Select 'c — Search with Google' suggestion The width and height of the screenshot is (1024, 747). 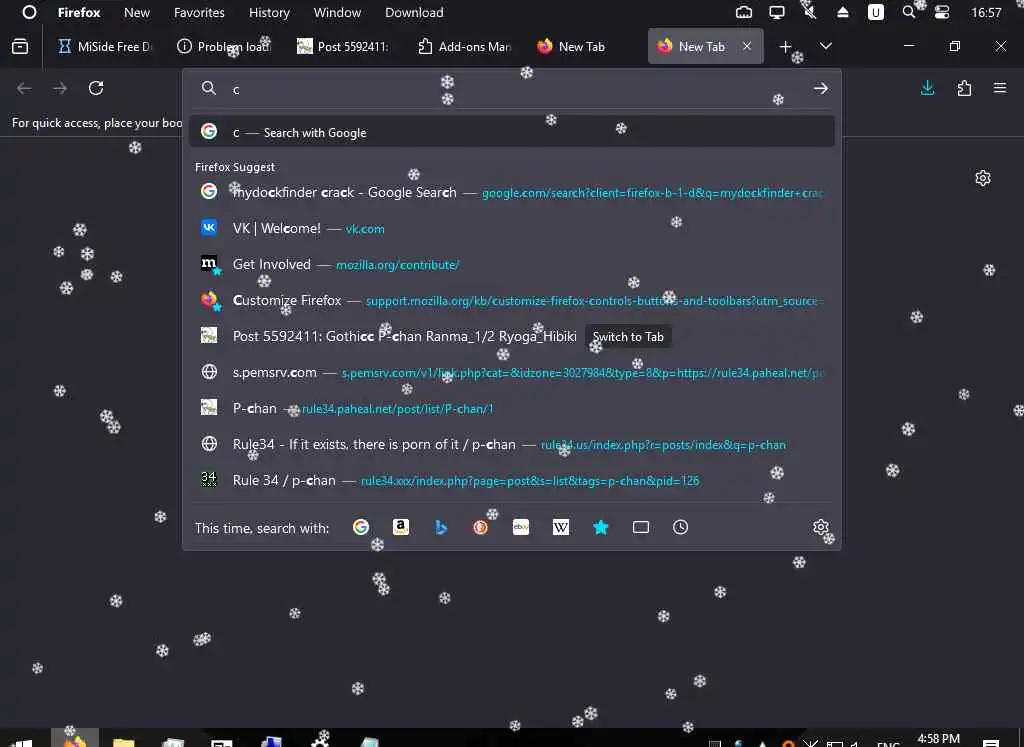click(x=512, y=132)
